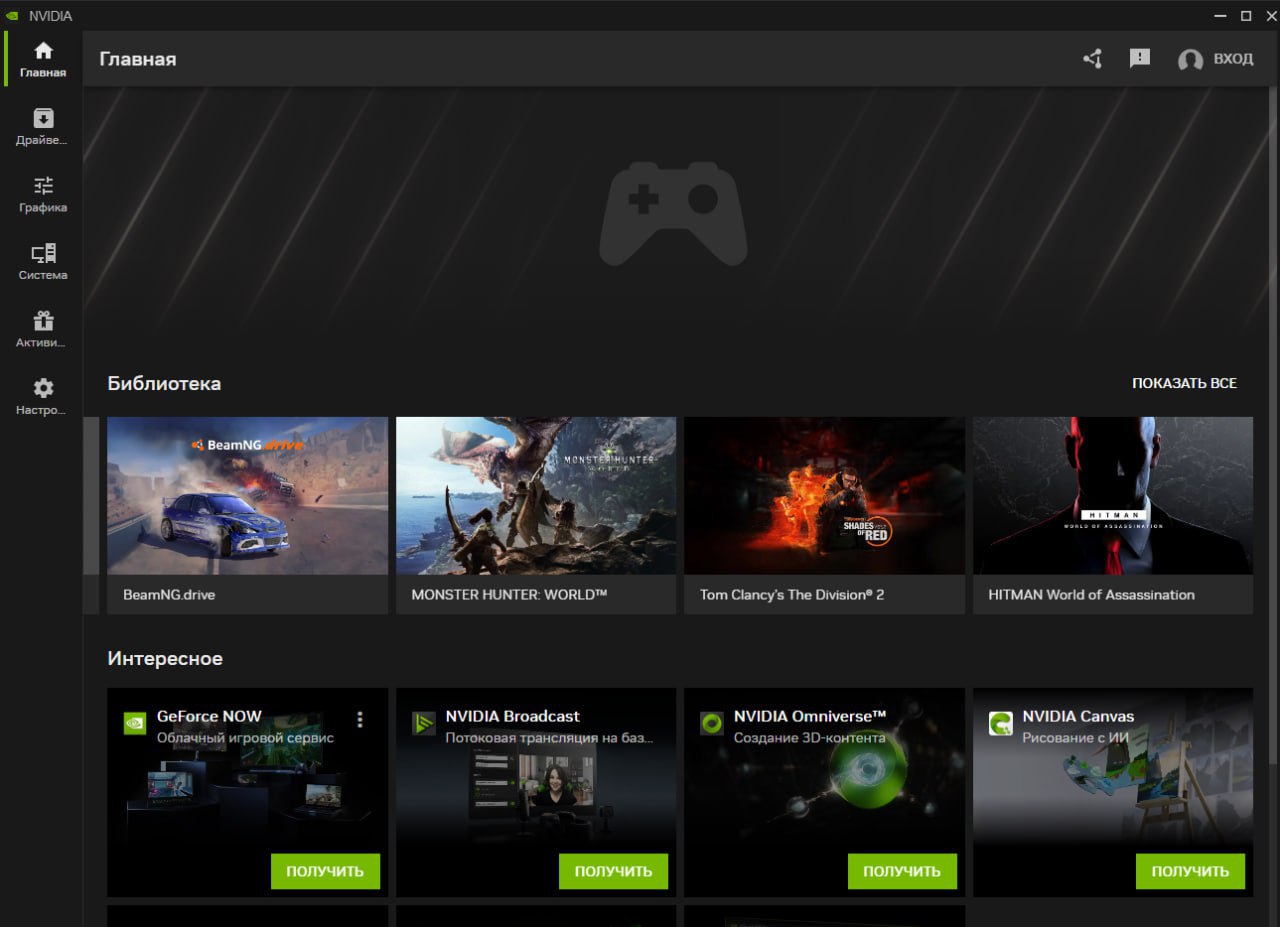
Task: Select the BeamNG.drive game thumbnail
Action: point(247,496)
